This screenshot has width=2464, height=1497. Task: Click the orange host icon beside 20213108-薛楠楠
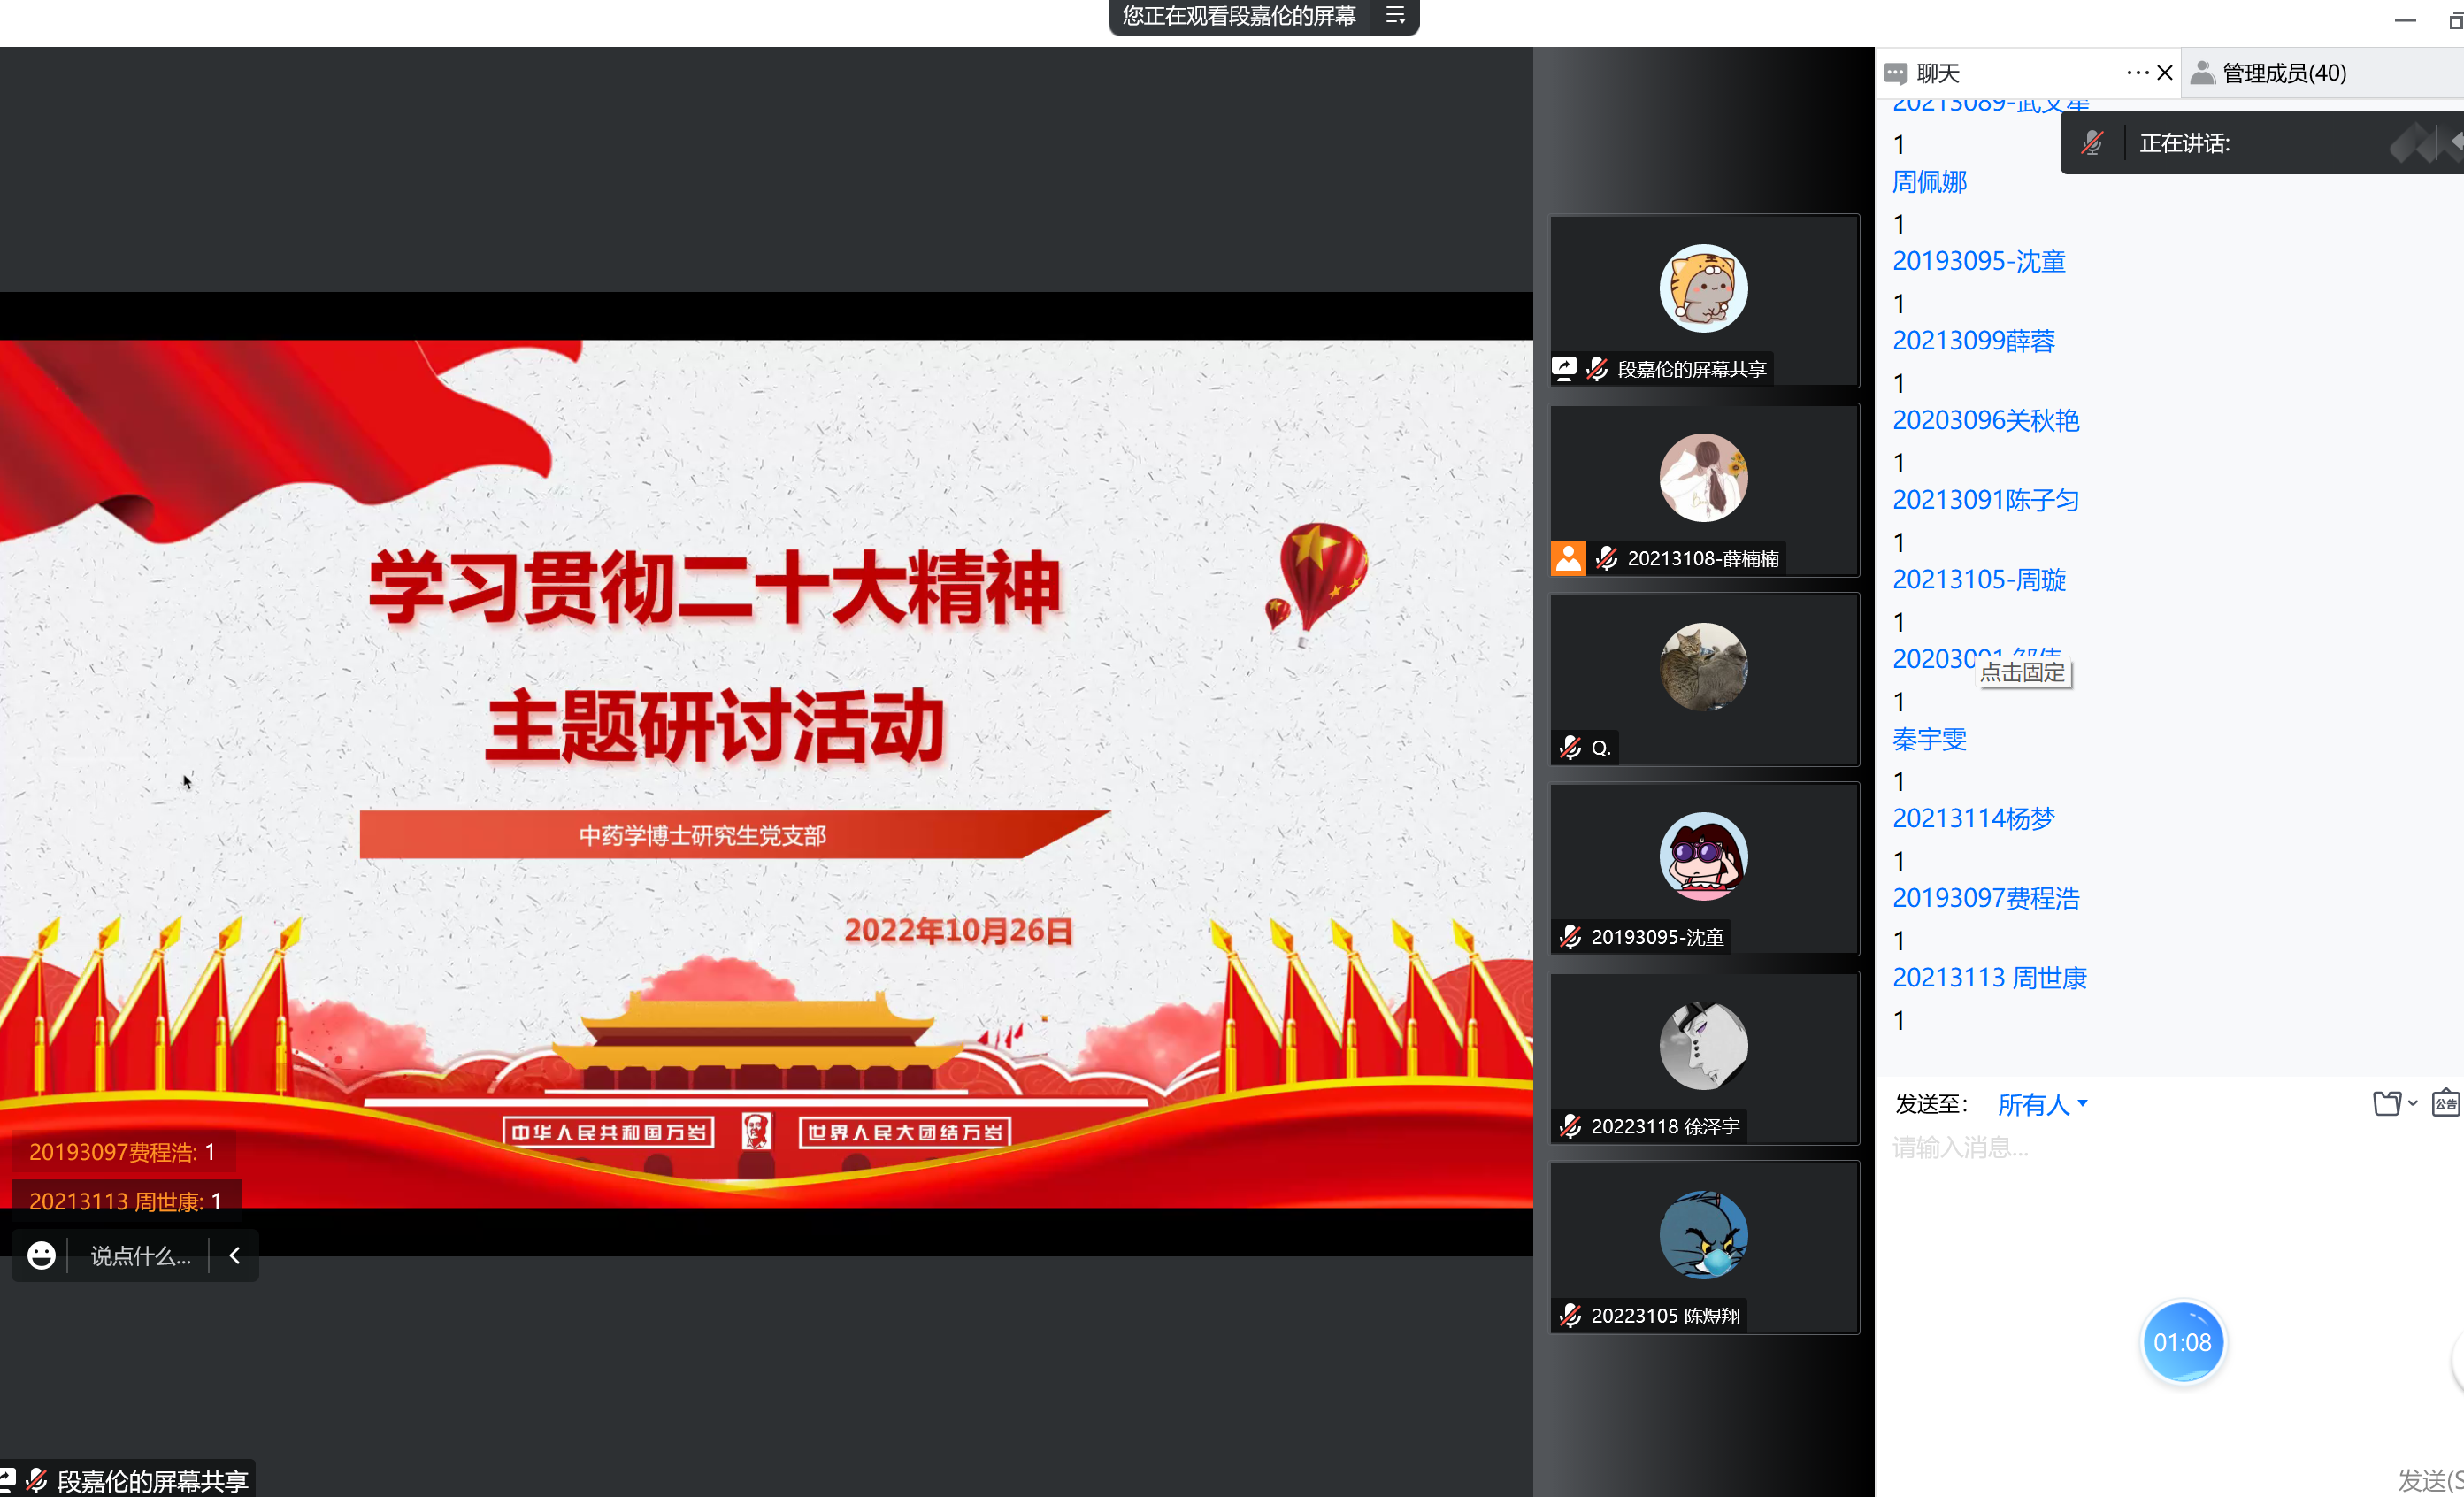(1567, 558)
